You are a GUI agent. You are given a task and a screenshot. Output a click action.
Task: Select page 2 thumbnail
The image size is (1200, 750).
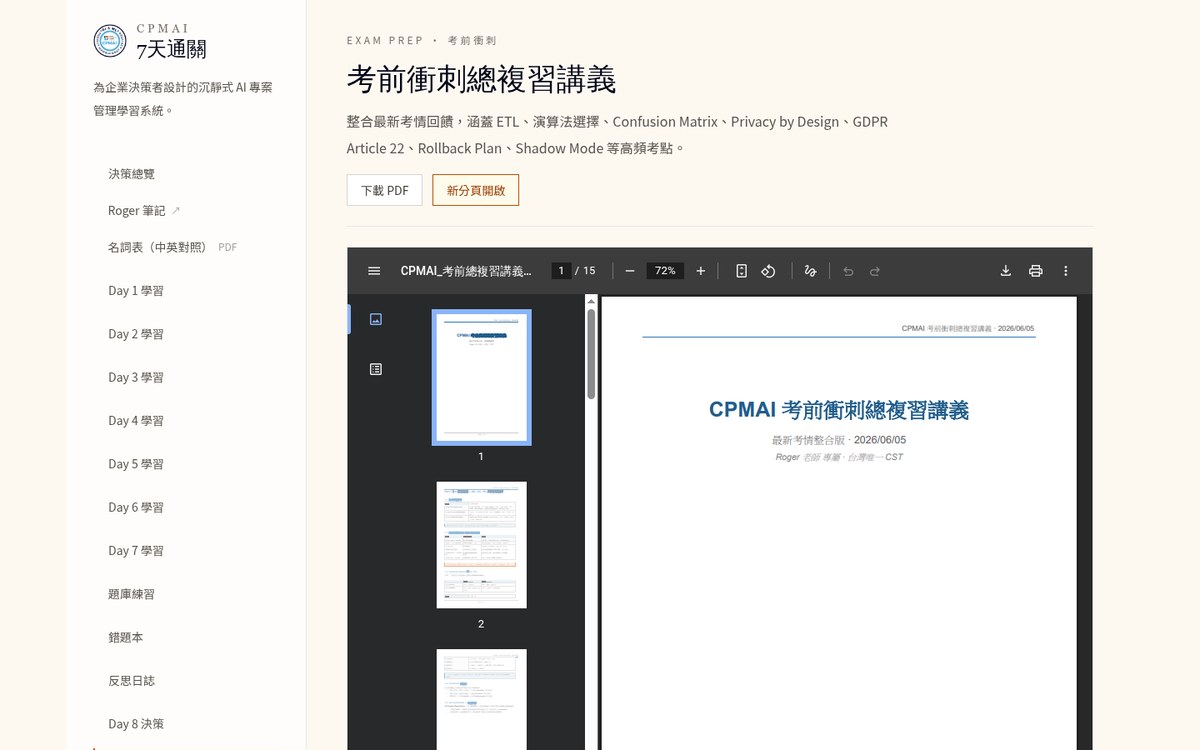[x=481, y=545]
